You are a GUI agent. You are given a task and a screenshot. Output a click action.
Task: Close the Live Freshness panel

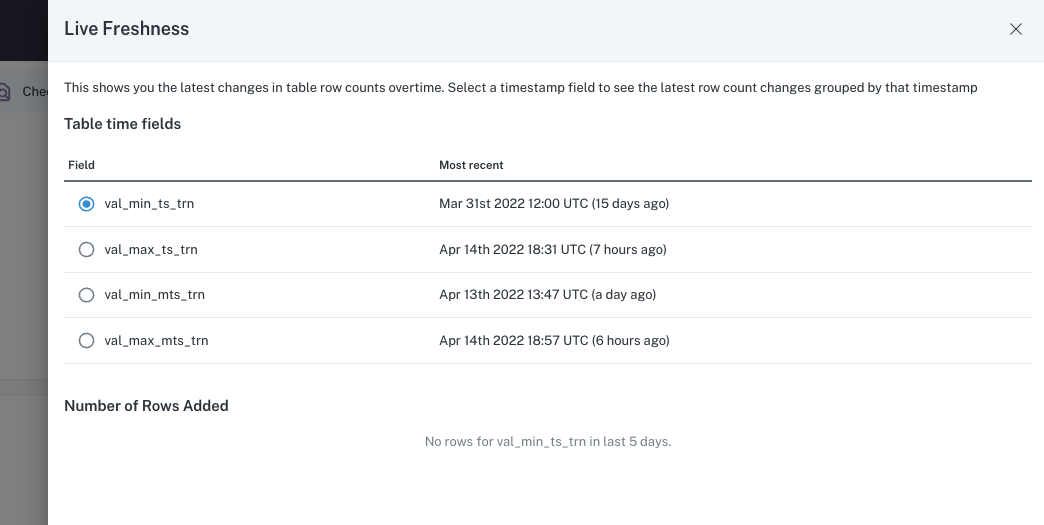(1015, 29)
